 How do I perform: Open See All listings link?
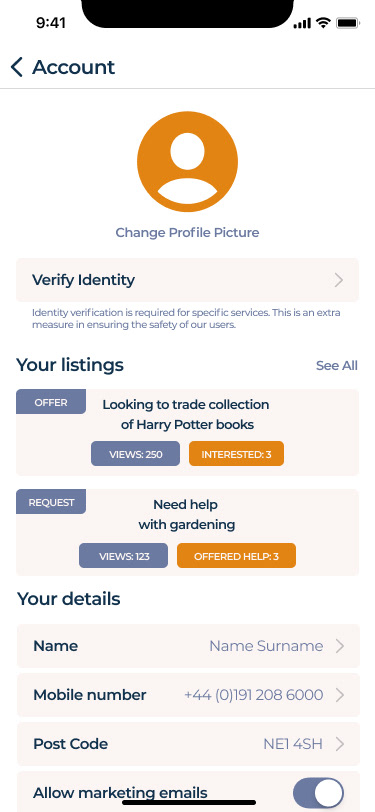[337, 366]
